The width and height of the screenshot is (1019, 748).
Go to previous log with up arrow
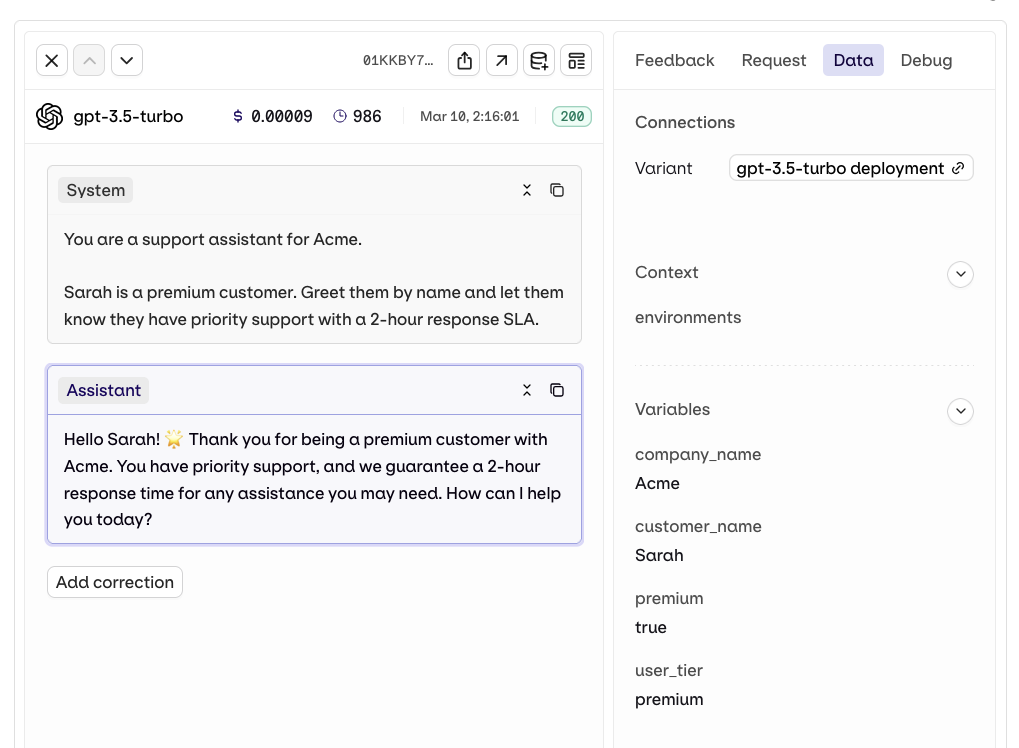click(89, 60)
